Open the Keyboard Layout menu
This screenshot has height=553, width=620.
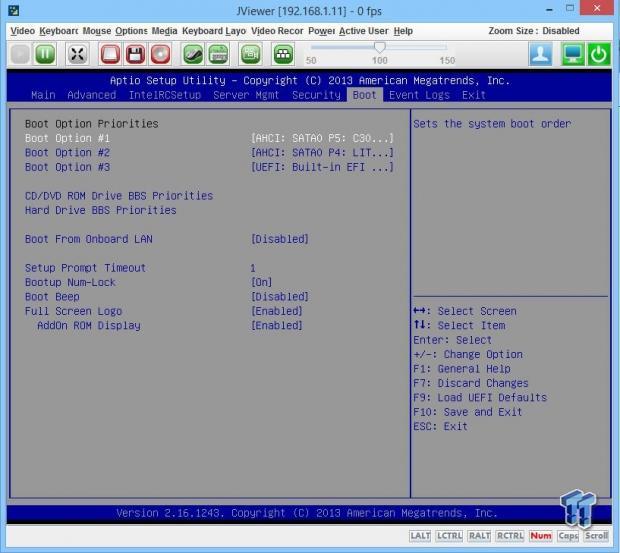(214, 31)
